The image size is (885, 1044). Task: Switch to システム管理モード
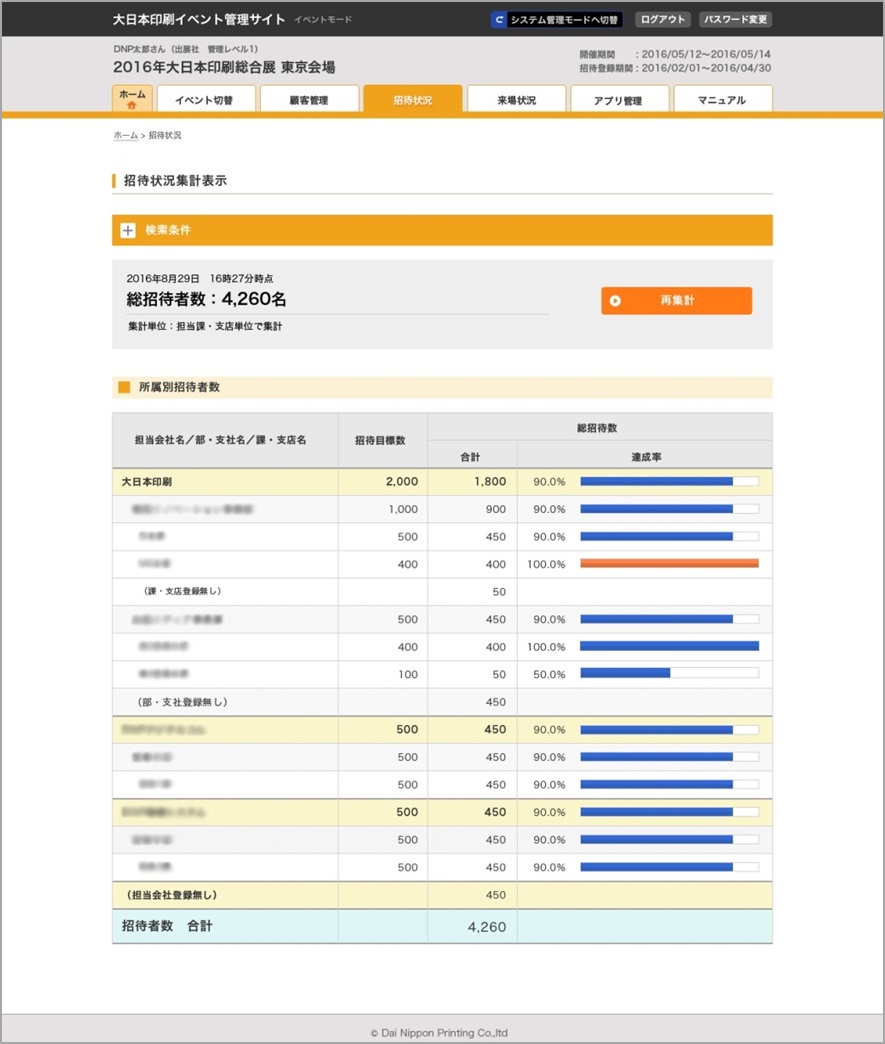tap(557, 19)
